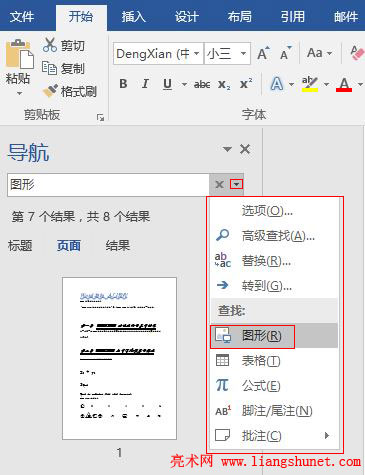Toggle subscript x₂ formatting
The height and width of the screenshot is (475, 365).
224,84
